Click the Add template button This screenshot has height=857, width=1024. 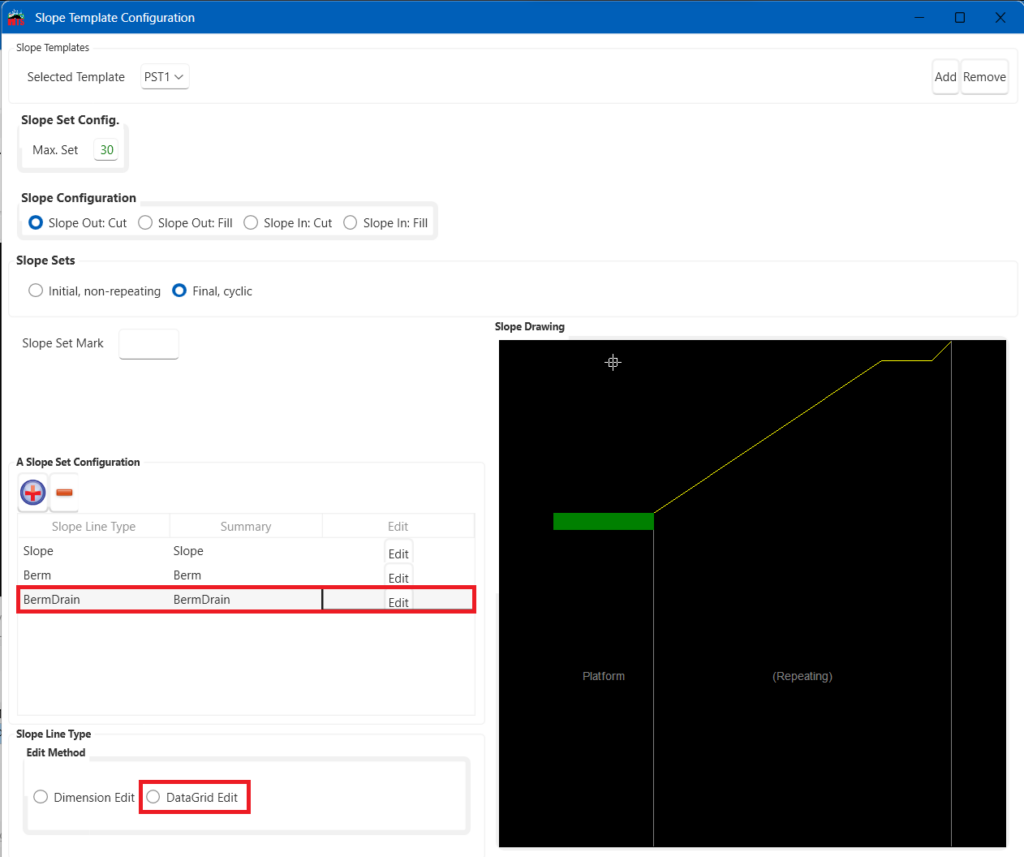945,77
